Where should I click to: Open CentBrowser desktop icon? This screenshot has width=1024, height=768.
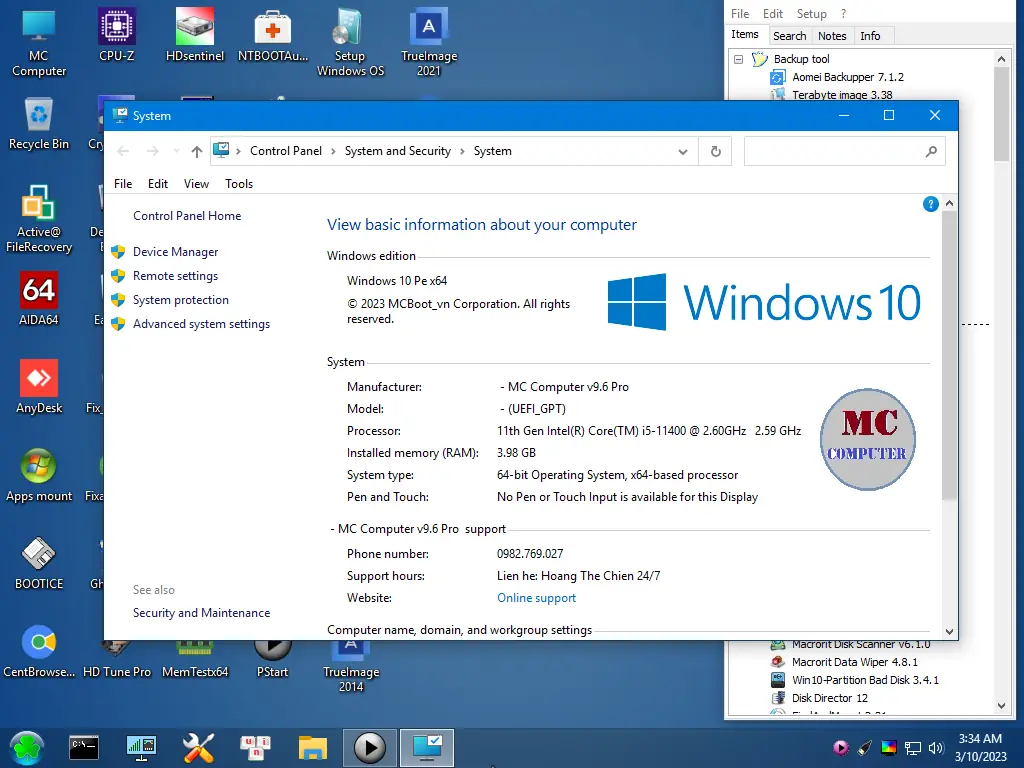coord(39,651)
